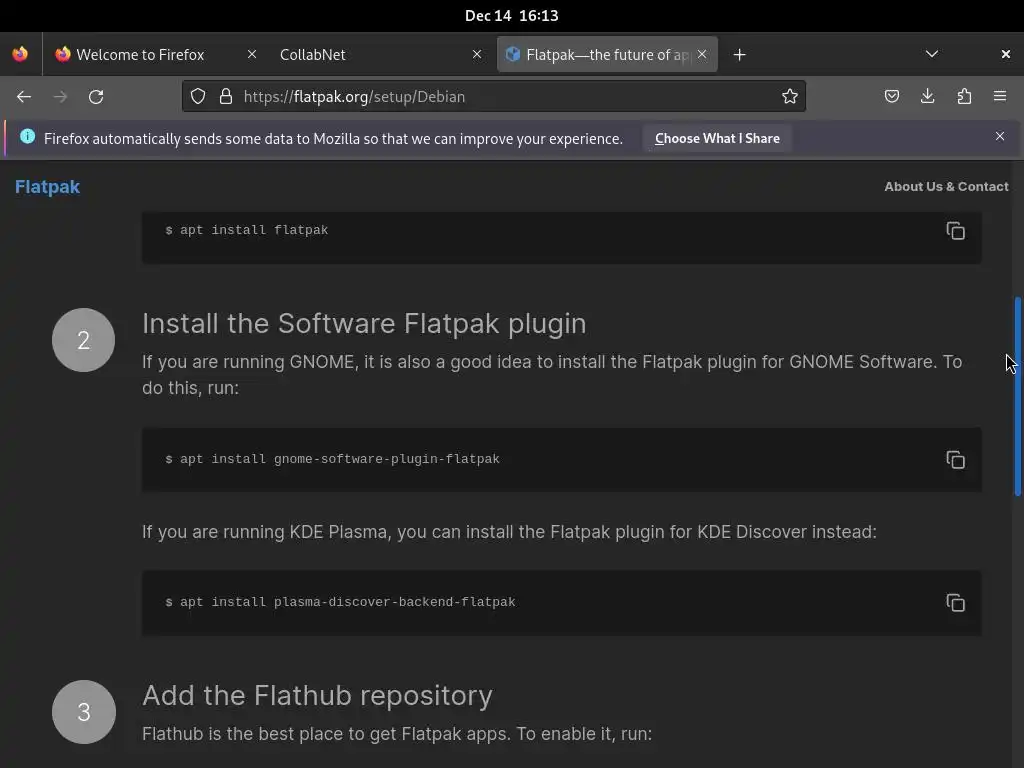Image resolution: width=1024 pixels, height=768 pixels.
Task: Copy the plasma-discover-backend-flatpak command
Action: coord(955,603)
